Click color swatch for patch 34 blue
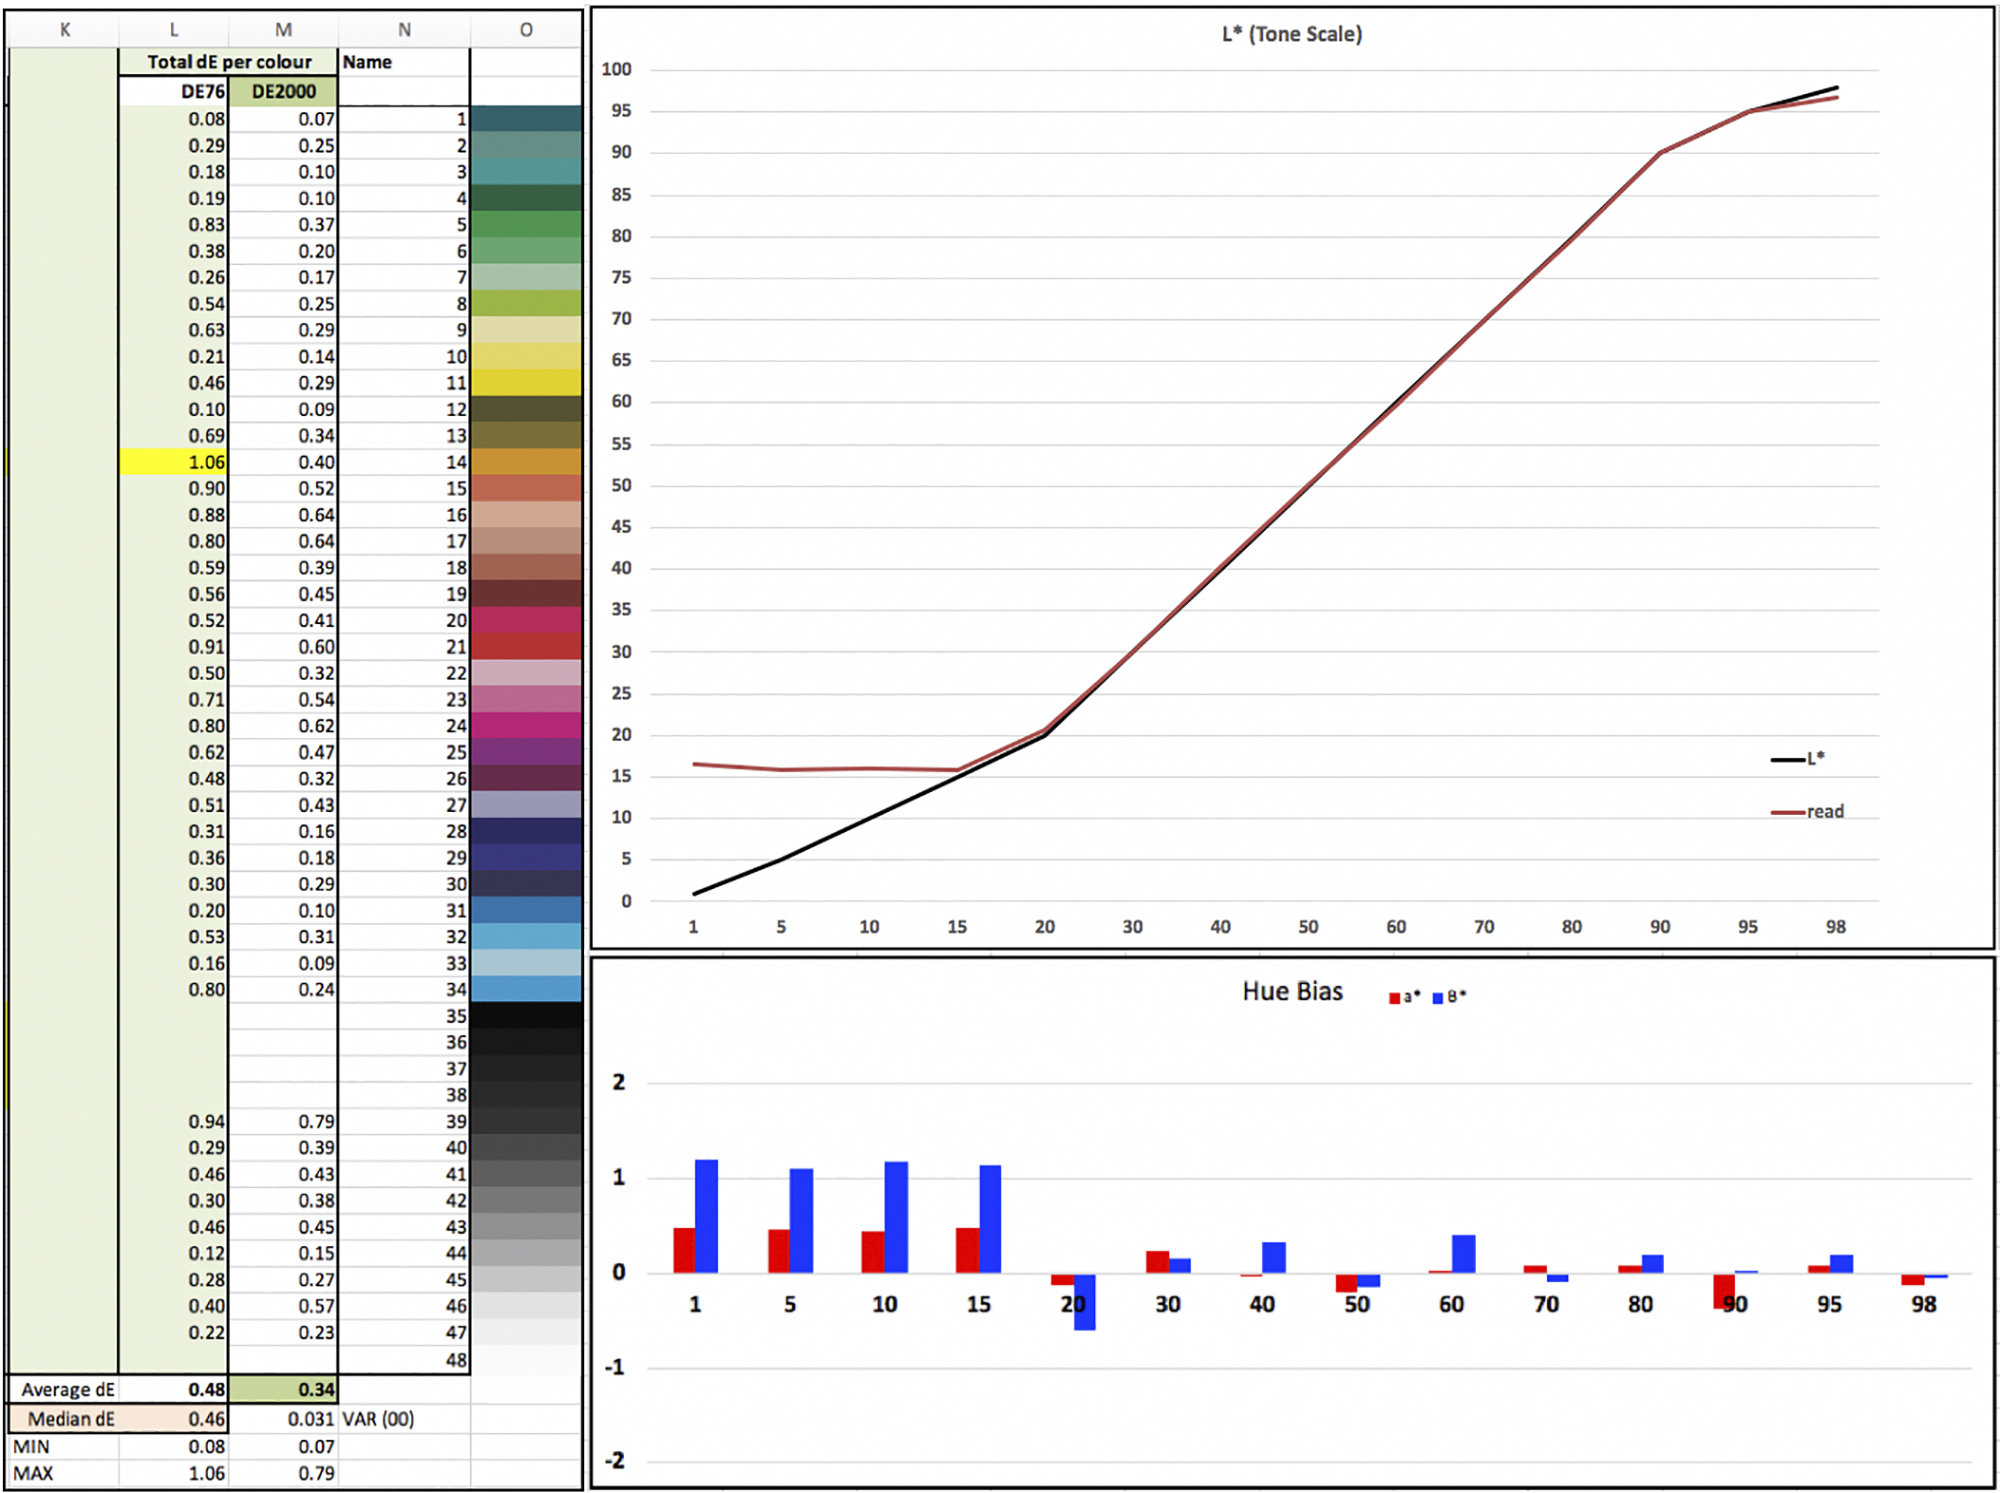The height and width of the screenshot is (1493, 2000). (x=526, y=990)
